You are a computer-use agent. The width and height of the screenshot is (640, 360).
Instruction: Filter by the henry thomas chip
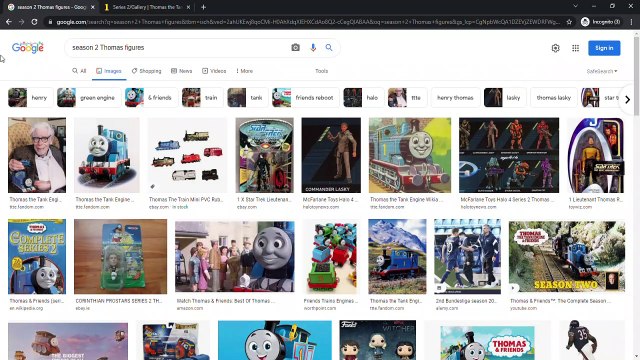455,98
